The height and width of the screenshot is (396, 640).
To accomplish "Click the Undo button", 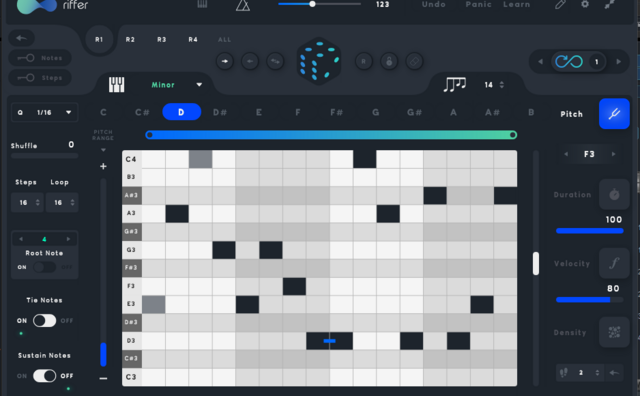I will [434, 4].
